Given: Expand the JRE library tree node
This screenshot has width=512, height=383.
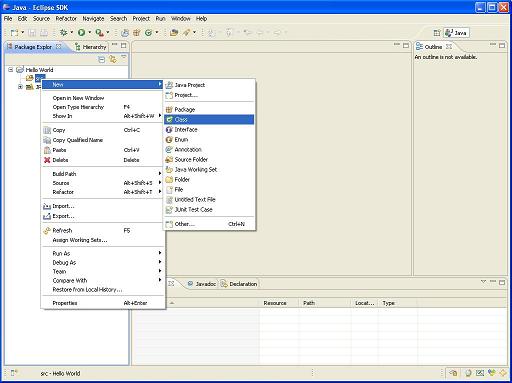Looking at the screenshot, I should coord(20,87).
